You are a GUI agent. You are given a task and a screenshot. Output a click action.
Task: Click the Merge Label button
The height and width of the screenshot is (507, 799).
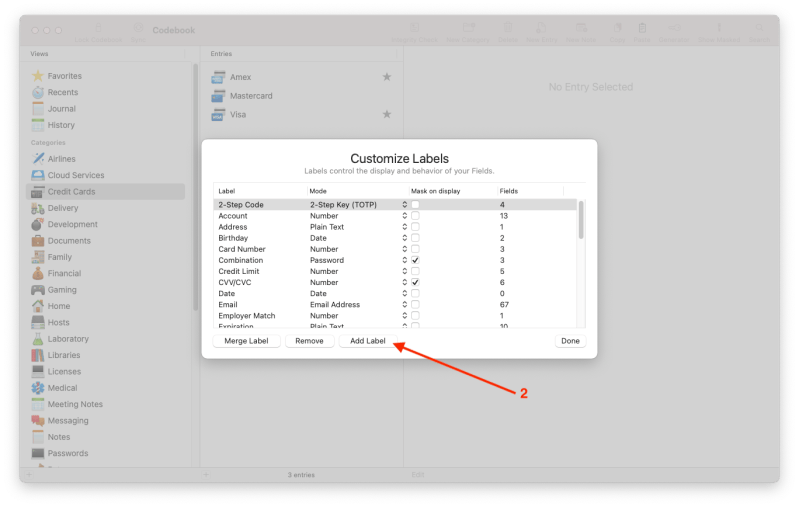[246, 341]
